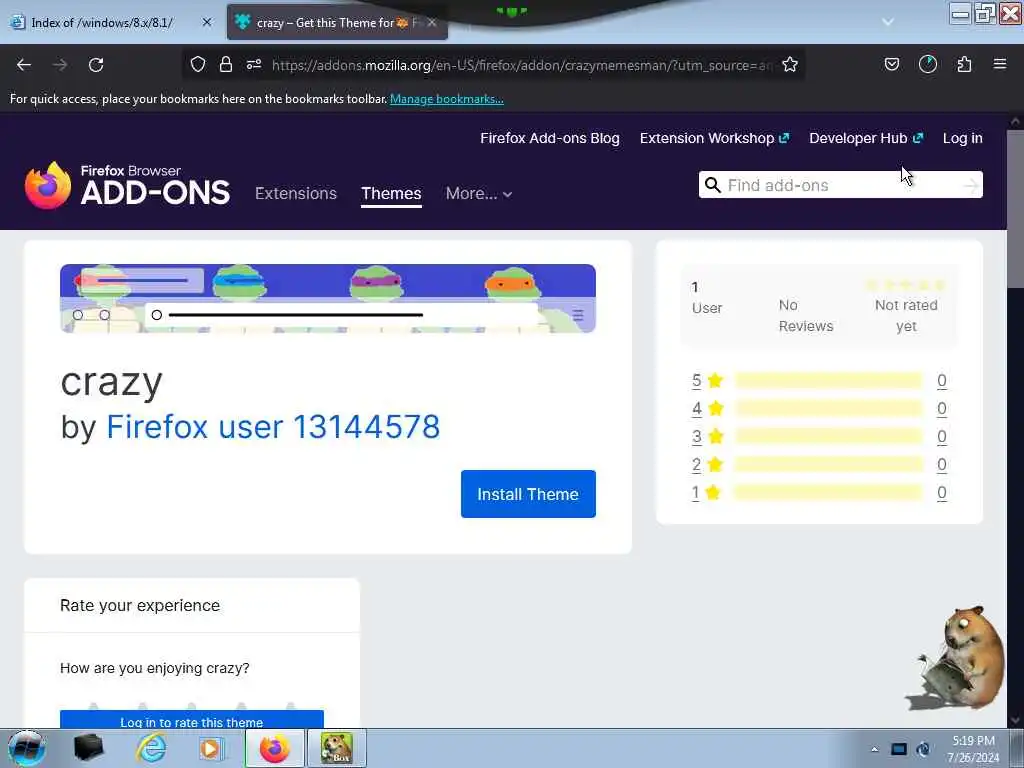View site security padlock info
Viewport: 1024px width, 768px height.
coord(226,64)
